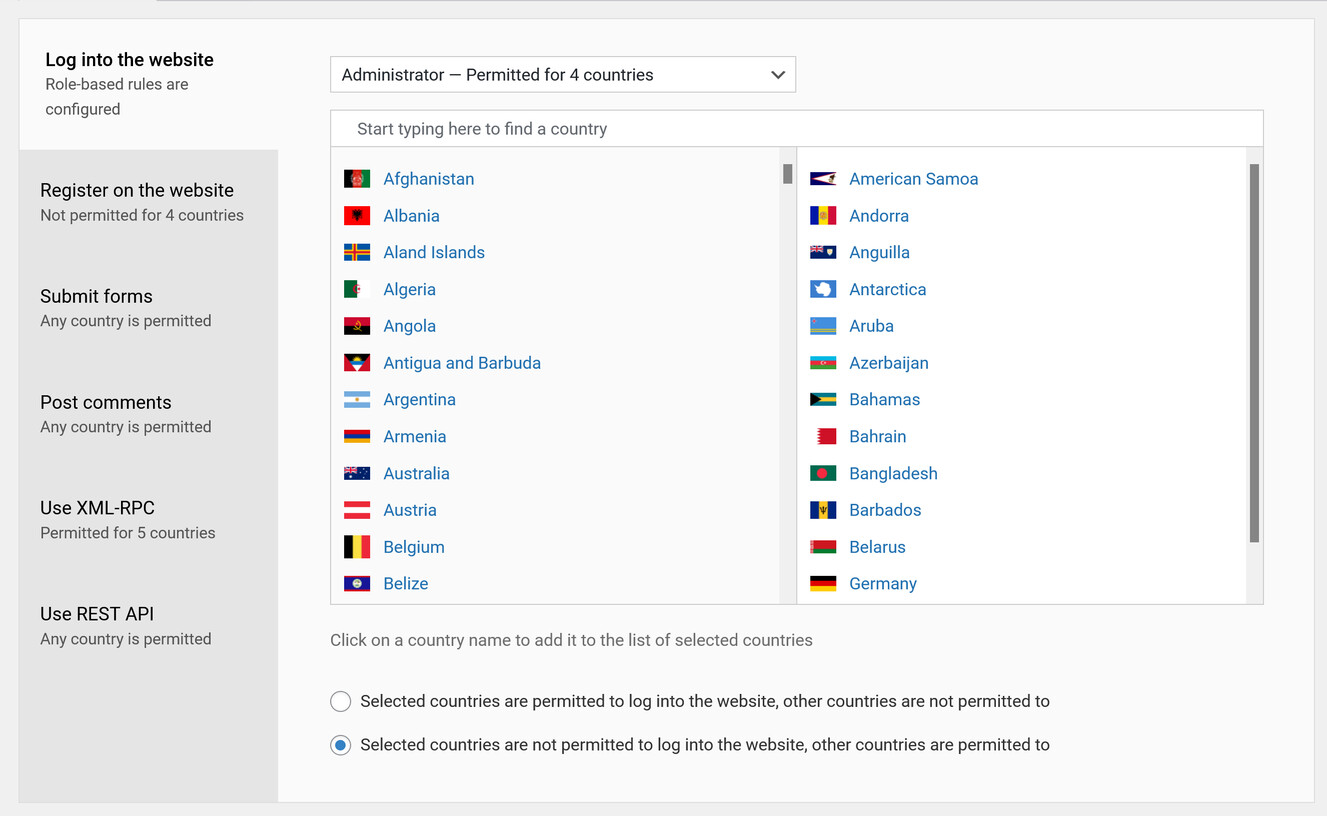This screenshot has width=1327, height=816.
Task: Open the Administrator role dropdown
Action: pos(563,75)
